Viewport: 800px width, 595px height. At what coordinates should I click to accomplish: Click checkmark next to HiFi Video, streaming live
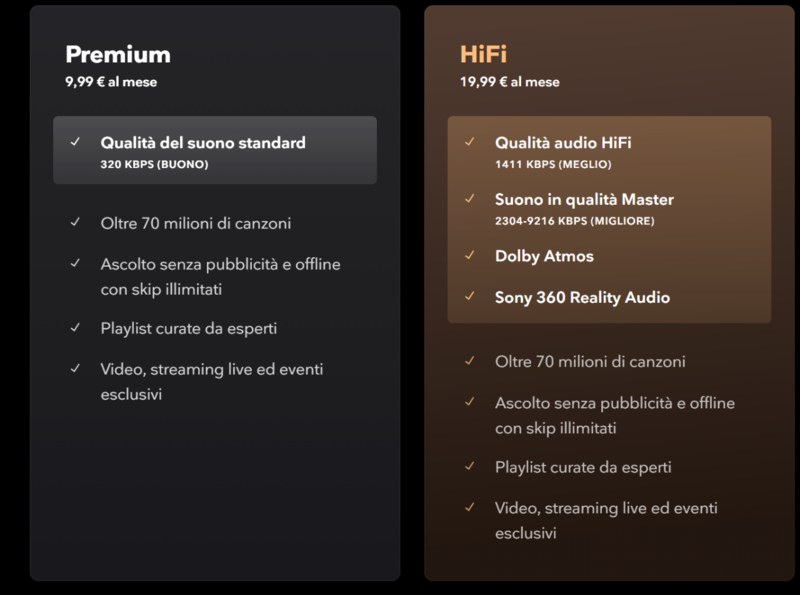point(470,507)
